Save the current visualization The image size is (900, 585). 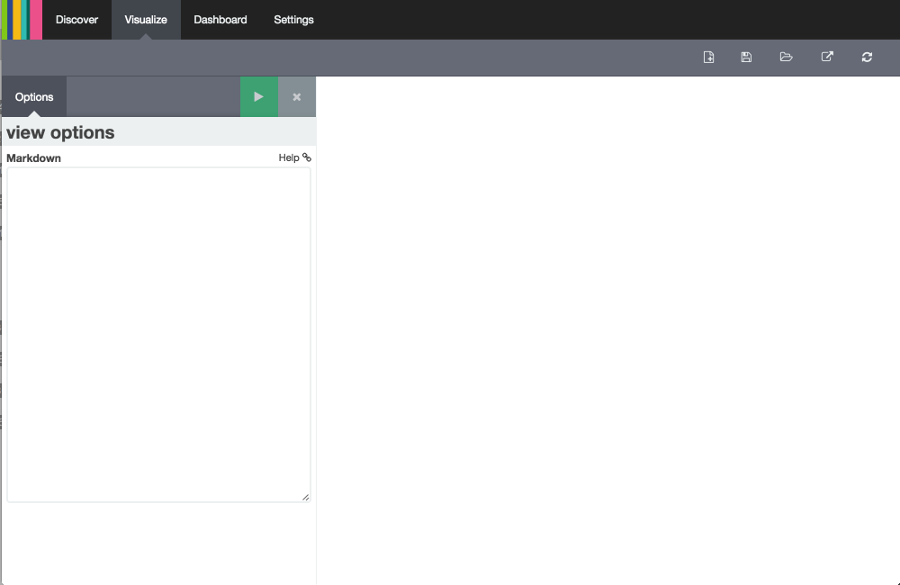[746, 57]
